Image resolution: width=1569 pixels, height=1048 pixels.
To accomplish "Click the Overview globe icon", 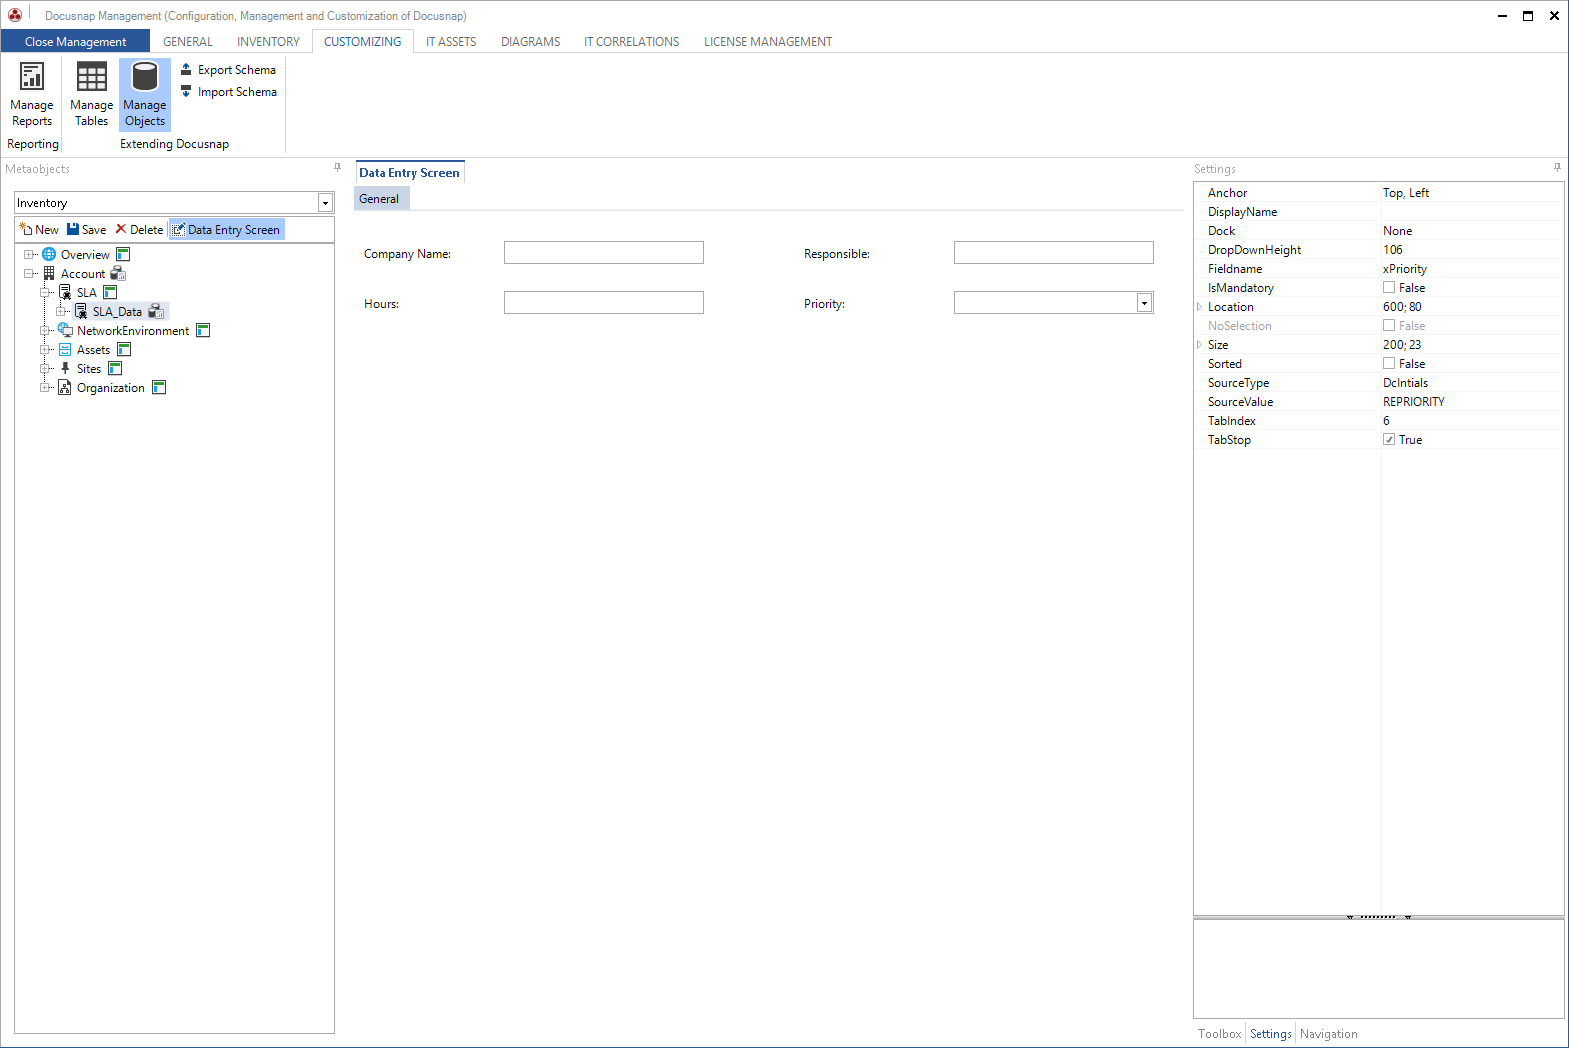I will (x=49, y=254).
